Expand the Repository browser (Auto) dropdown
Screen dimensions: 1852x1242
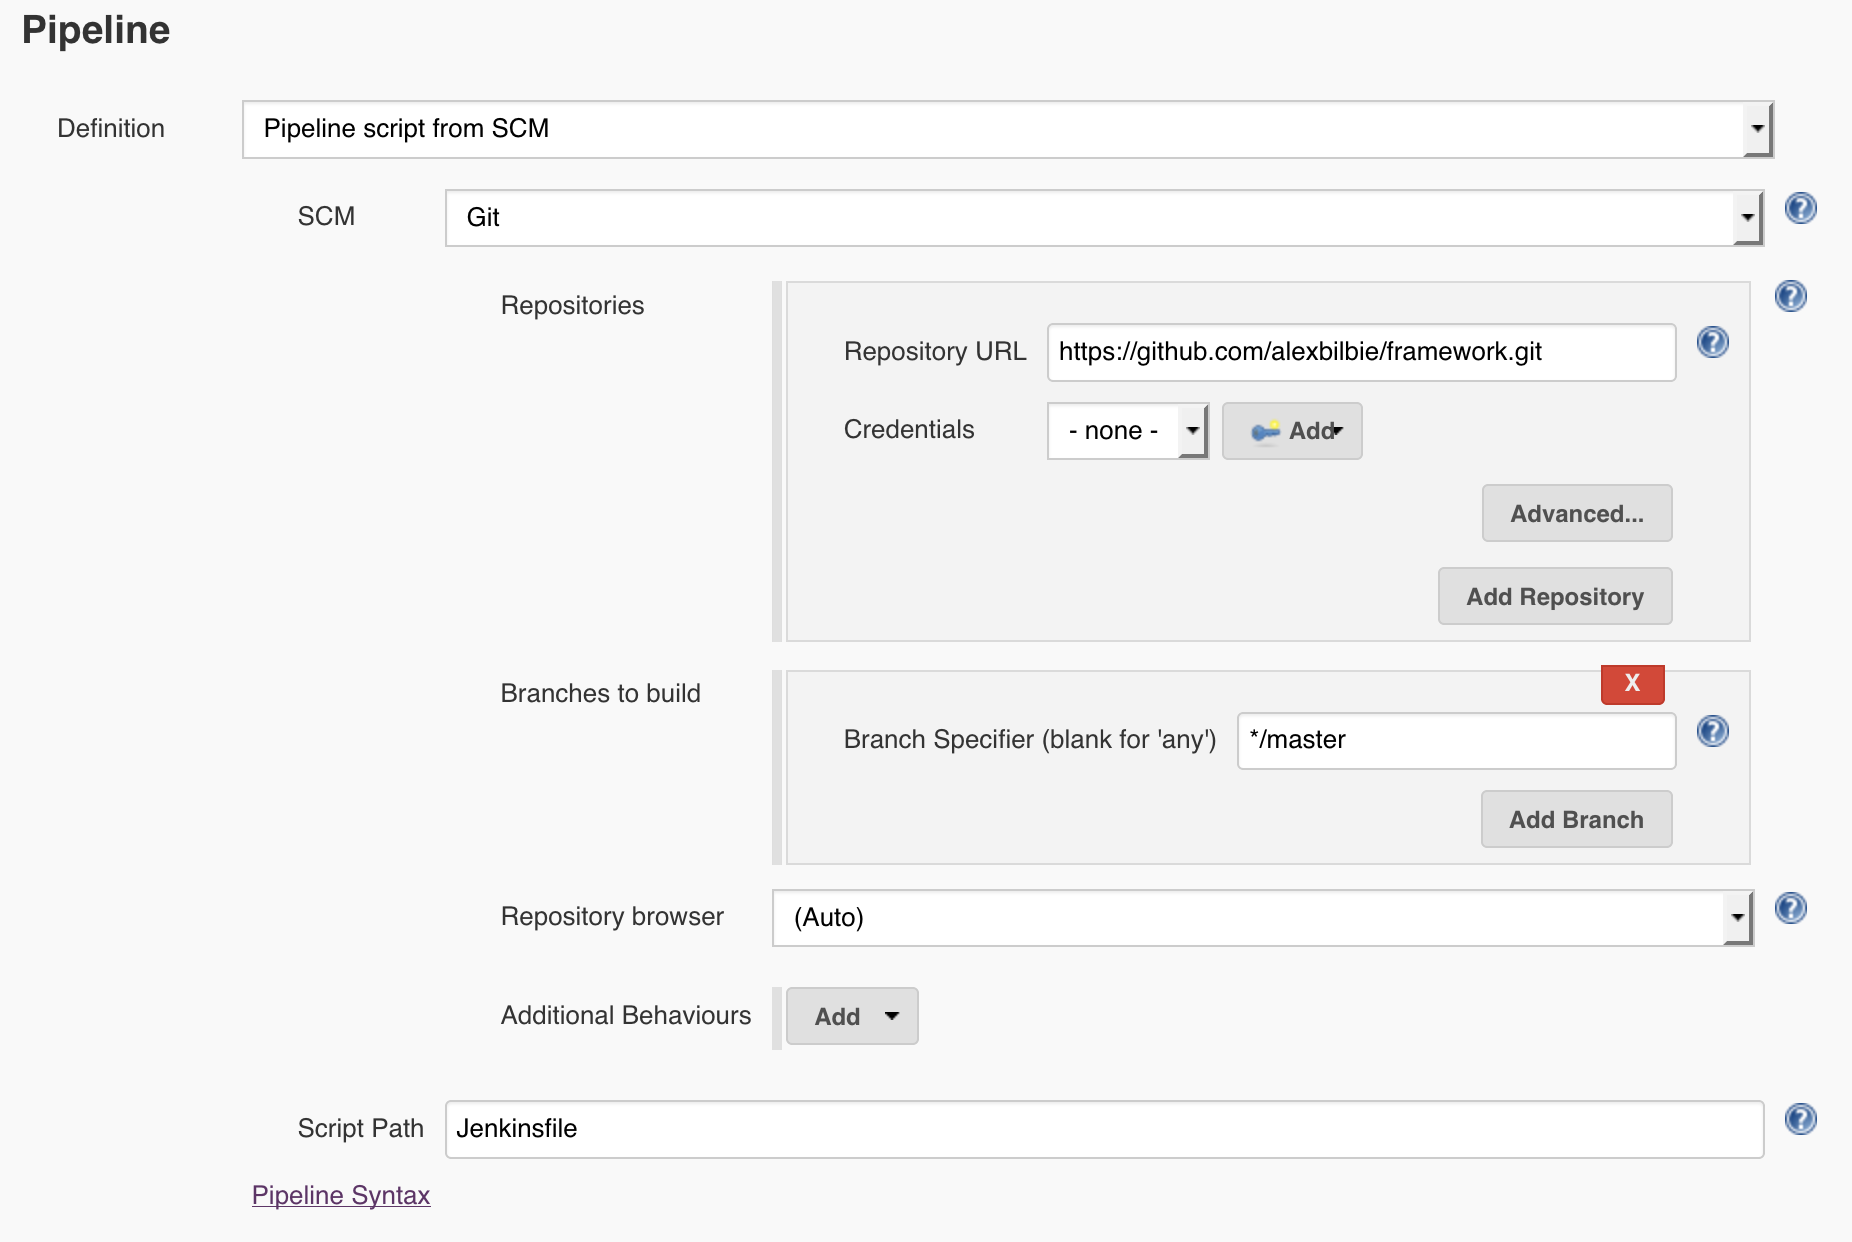[x=1262, y=918]
